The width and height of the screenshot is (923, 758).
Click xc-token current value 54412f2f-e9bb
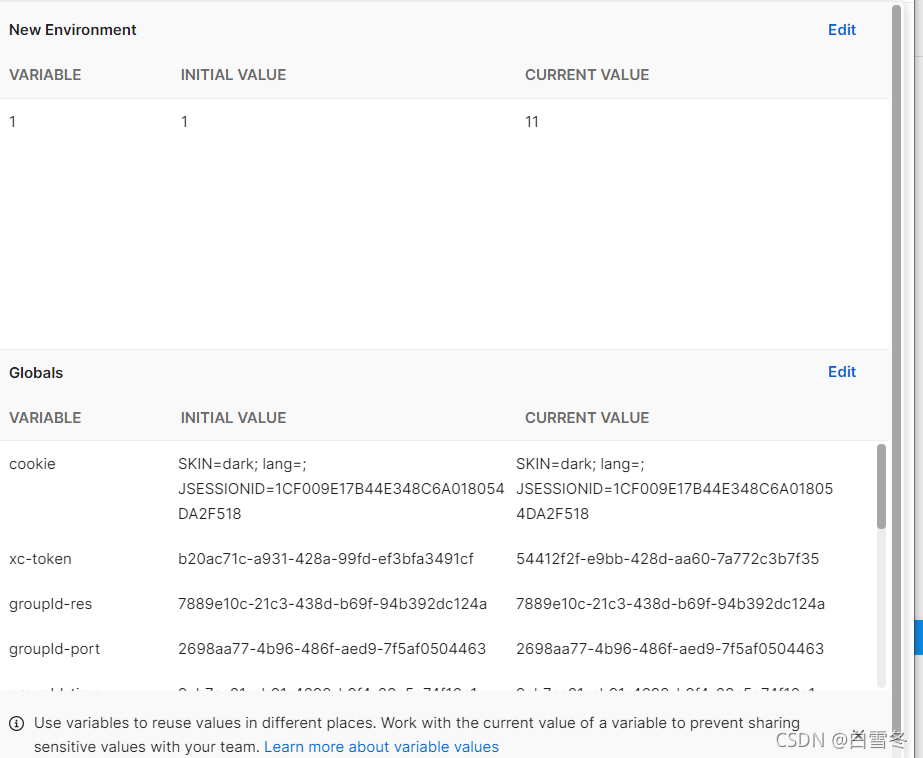pyautogui.click(x=668, y=558)
